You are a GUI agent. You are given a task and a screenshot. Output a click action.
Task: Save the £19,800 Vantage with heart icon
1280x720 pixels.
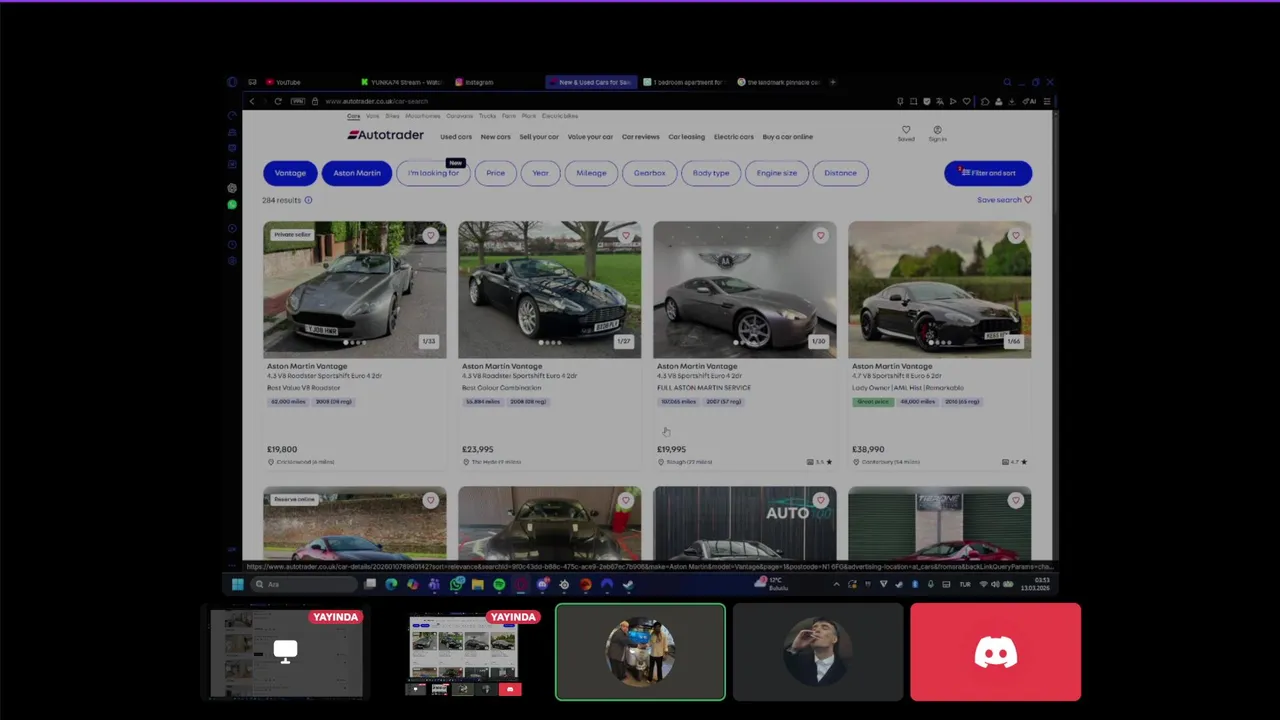click(430, 236)
